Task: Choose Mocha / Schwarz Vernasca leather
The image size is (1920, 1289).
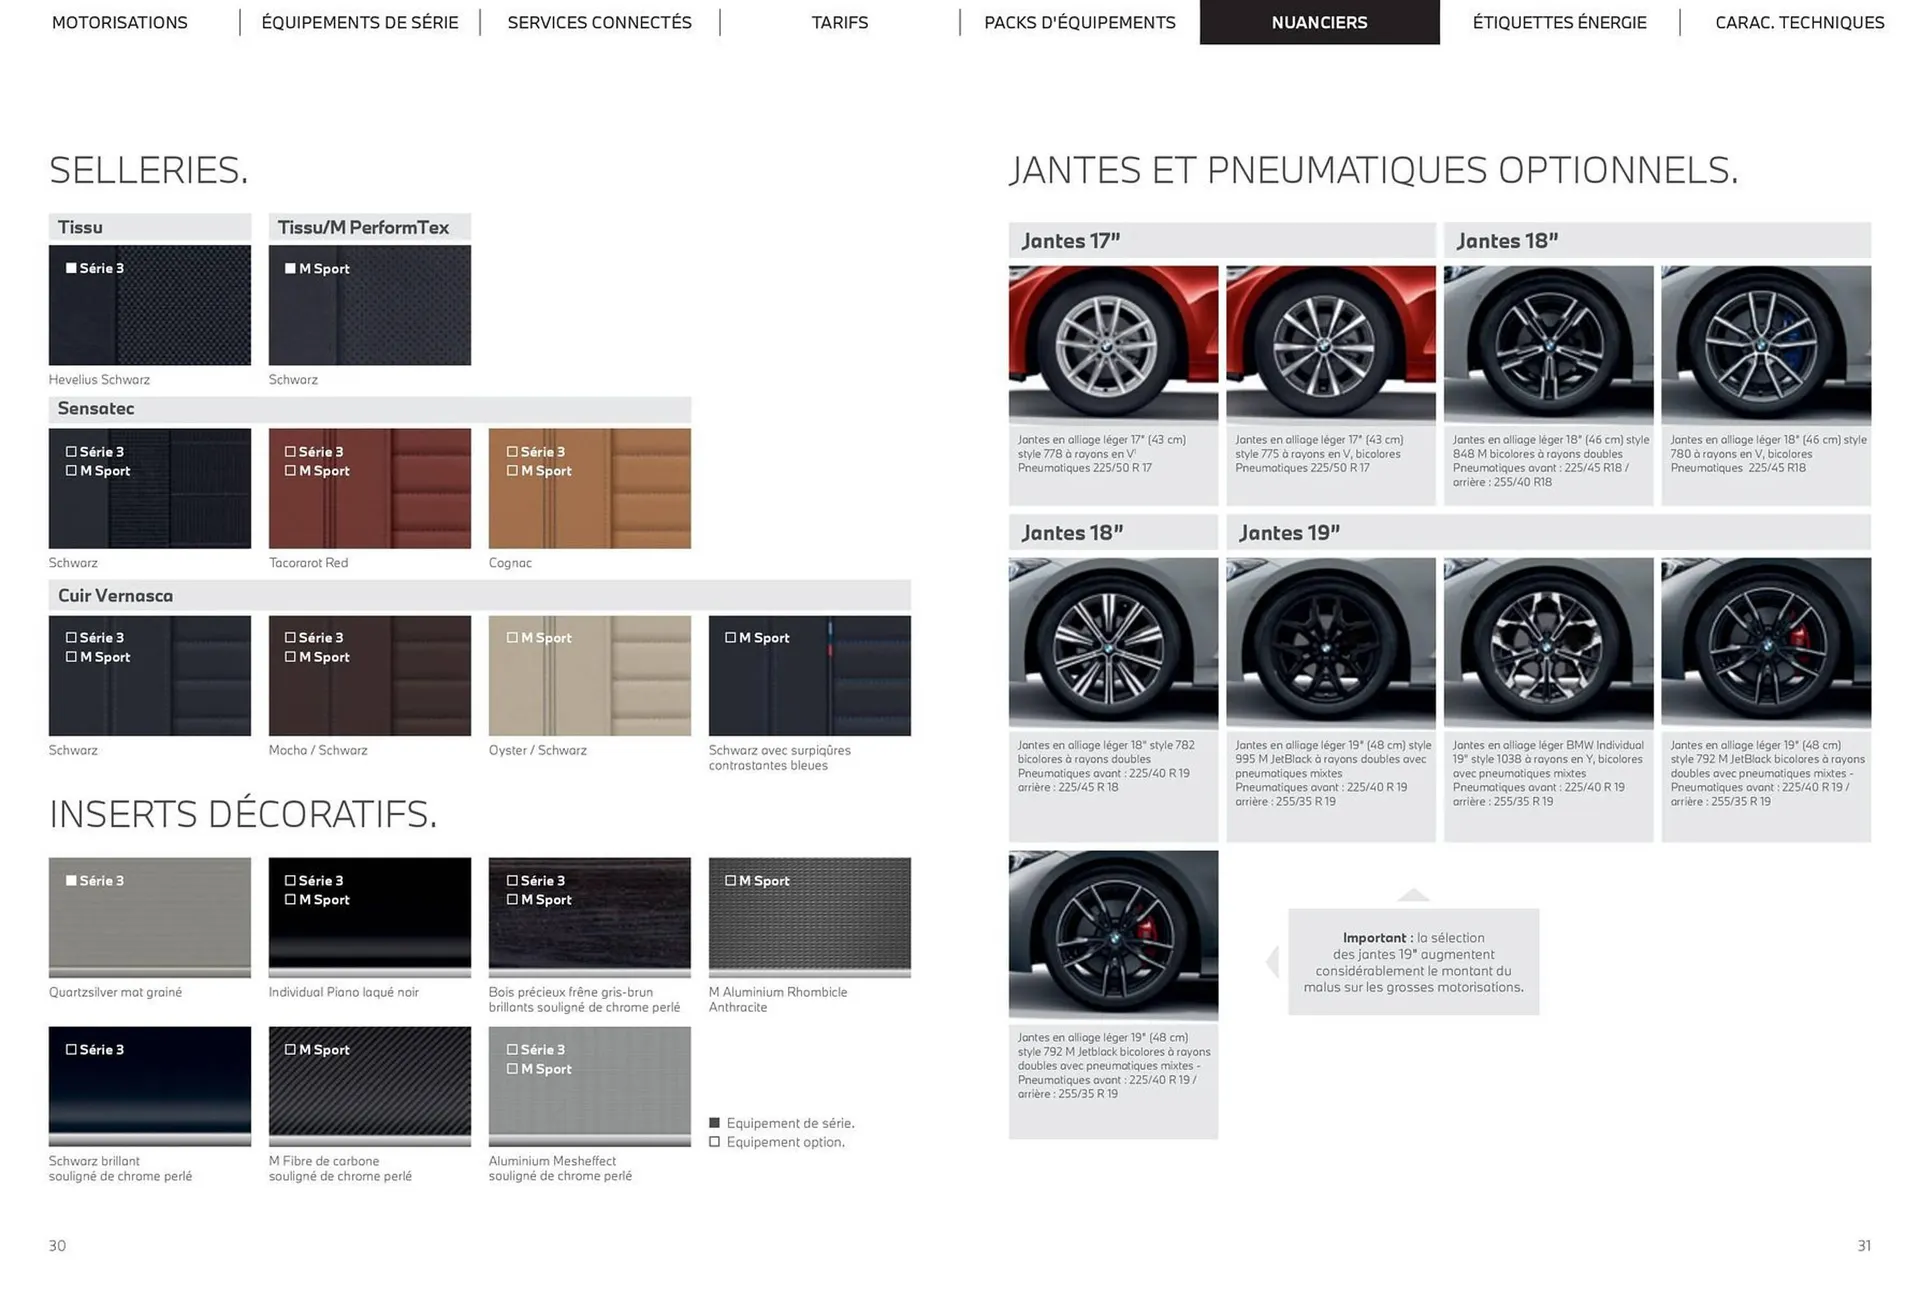Action: point(369,675)
